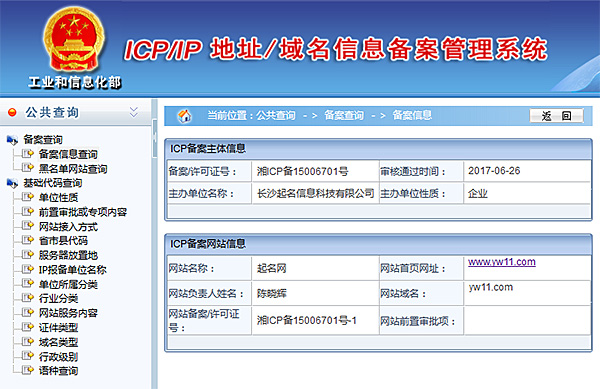Click the domain value yw11.com

tap(491, 287)
